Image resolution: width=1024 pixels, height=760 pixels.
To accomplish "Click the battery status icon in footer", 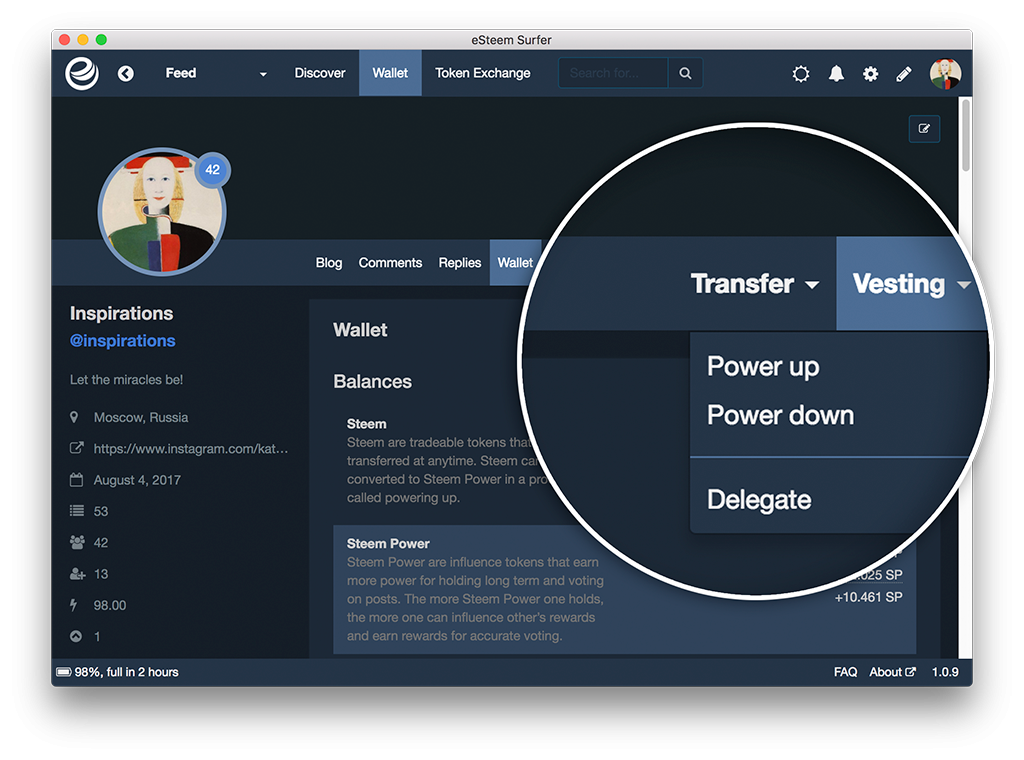I will [63, 672].
